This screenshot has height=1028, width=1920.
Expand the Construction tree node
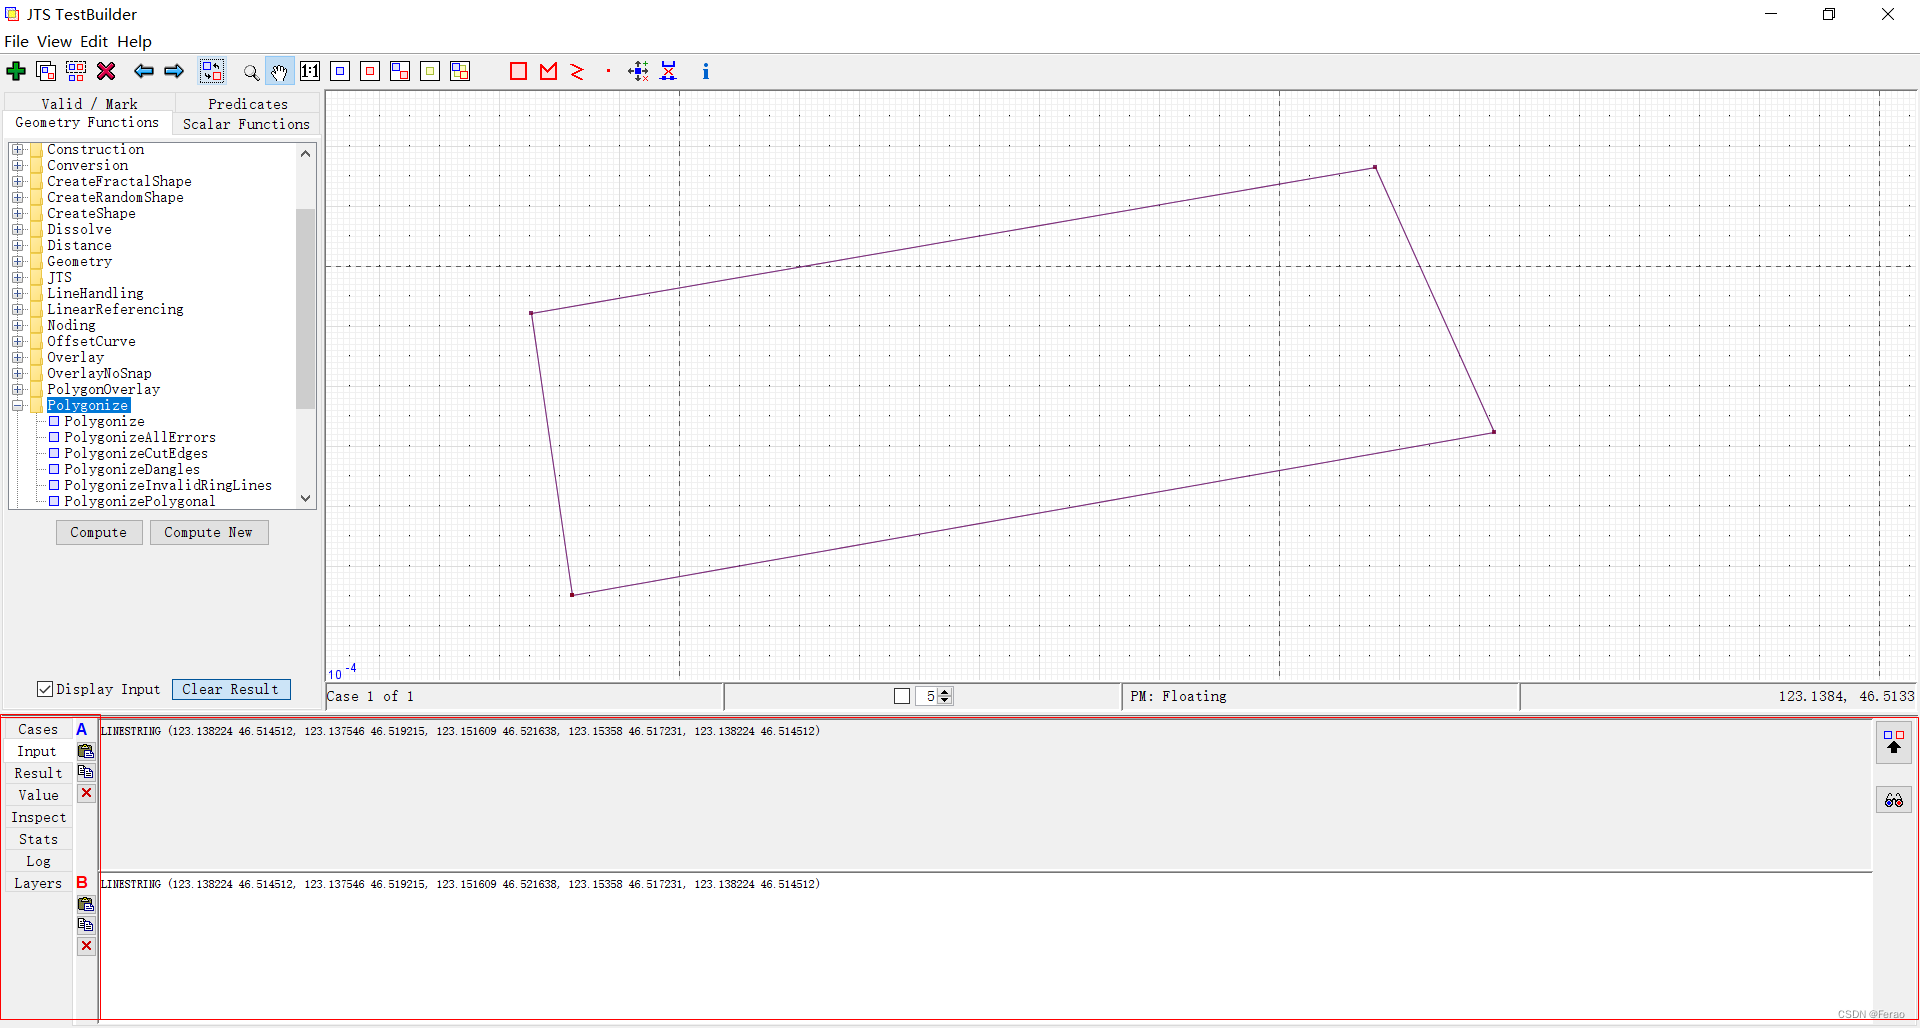click(x=18, y=150)
